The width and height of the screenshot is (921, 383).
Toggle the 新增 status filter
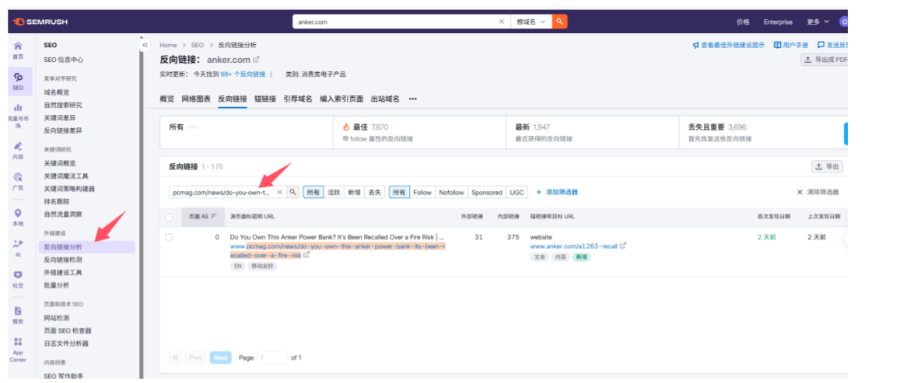point(353,192)
